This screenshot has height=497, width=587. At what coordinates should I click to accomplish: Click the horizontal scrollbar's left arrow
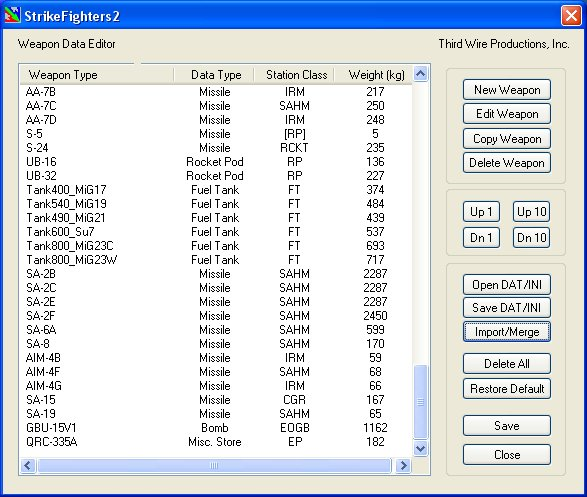click(28, 466)
